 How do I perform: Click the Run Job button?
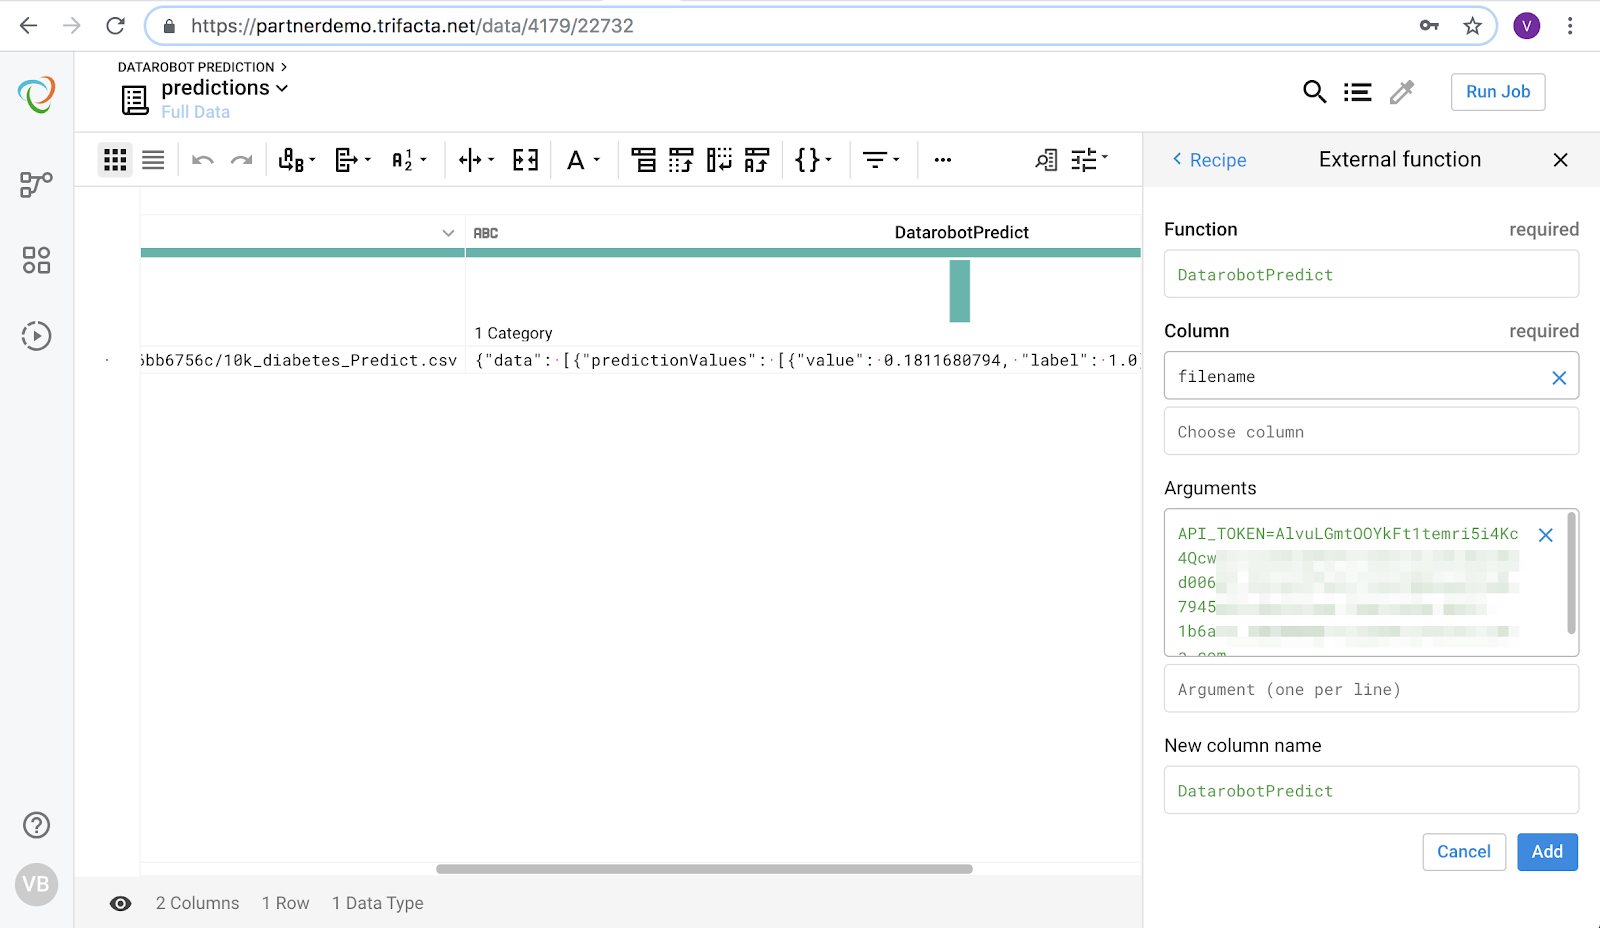point(1498,92)
